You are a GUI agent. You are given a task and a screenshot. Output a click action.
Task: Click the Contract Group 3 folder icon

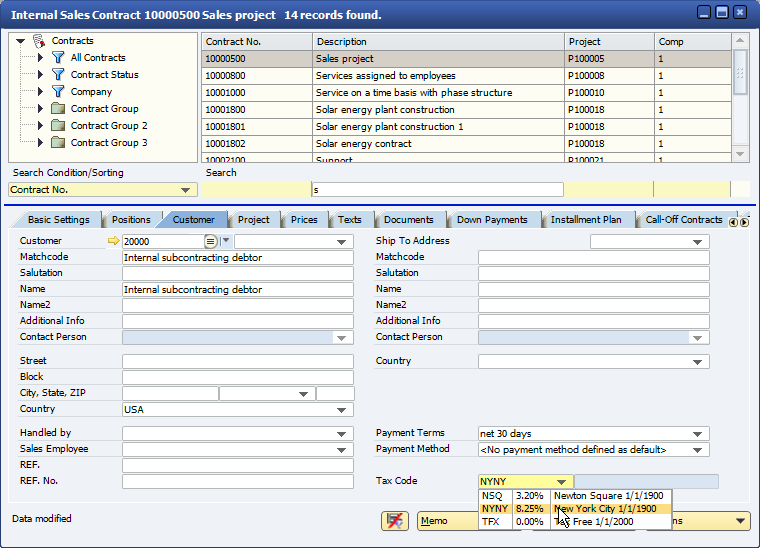point(58,142)
